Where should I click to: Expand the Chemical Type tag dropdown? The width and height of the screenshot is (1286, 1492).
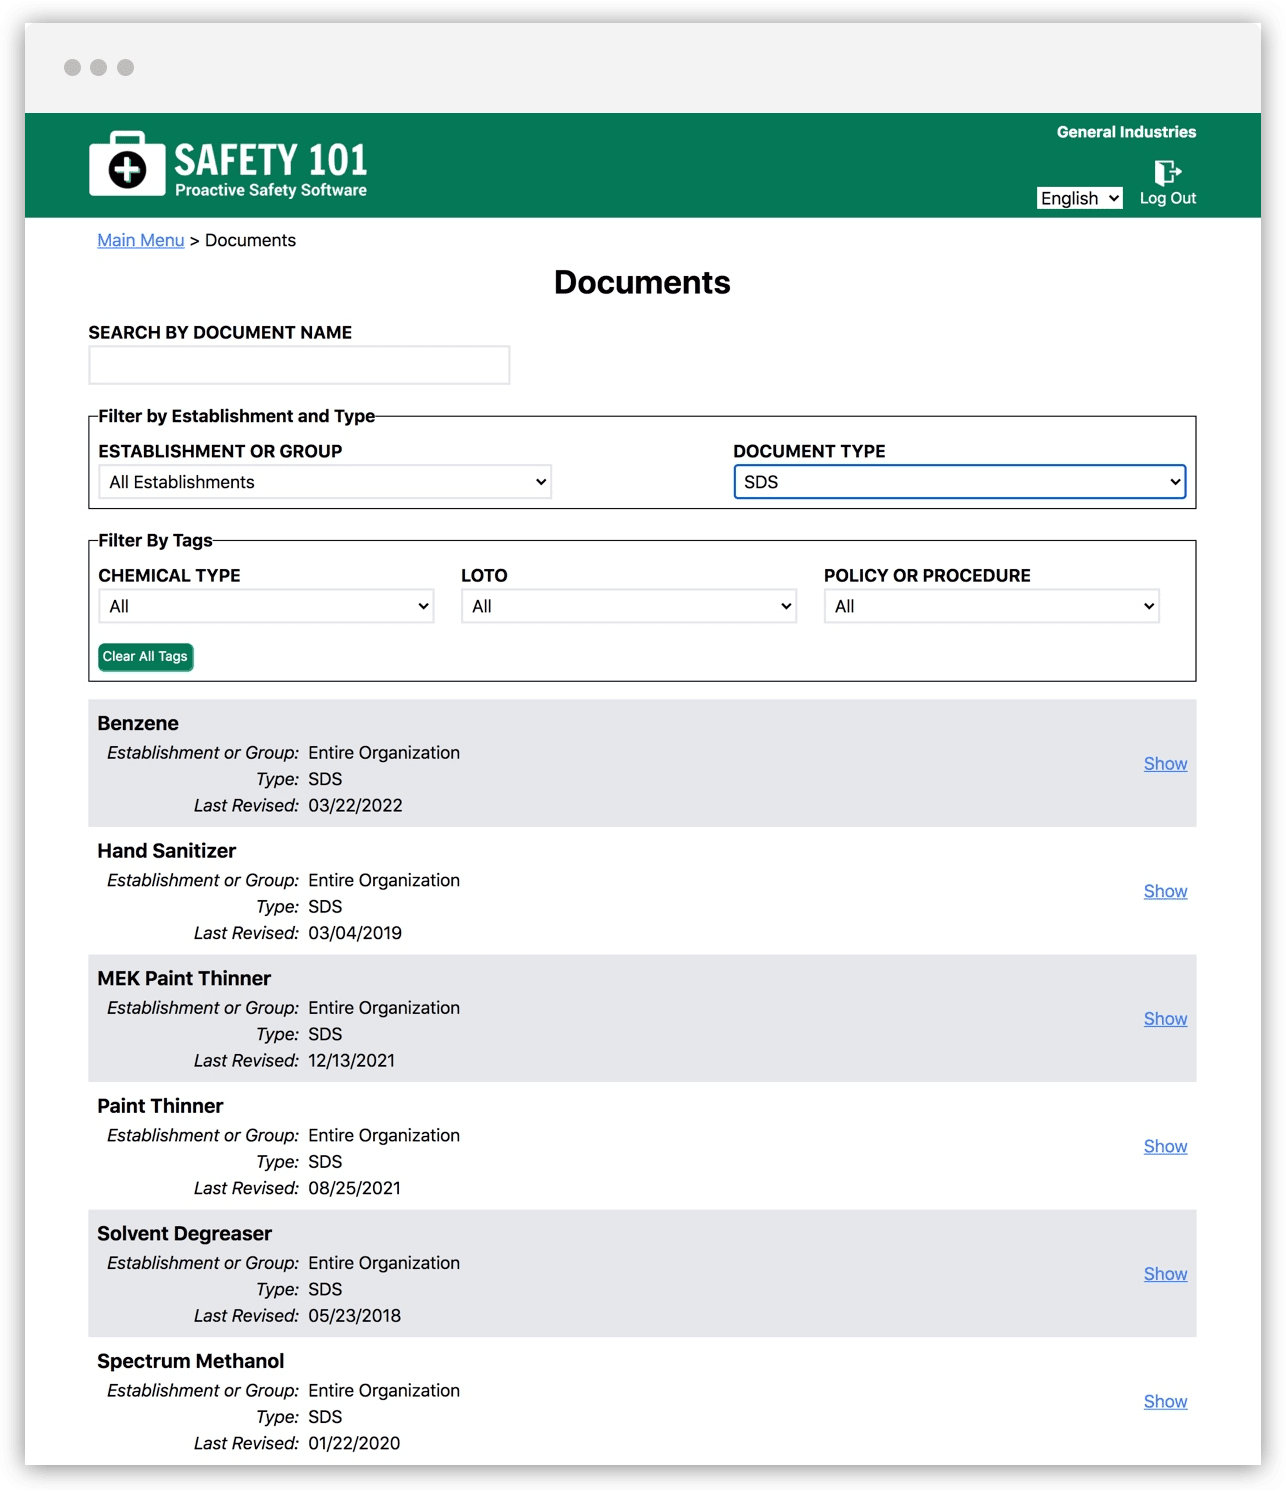pos(266,606)
